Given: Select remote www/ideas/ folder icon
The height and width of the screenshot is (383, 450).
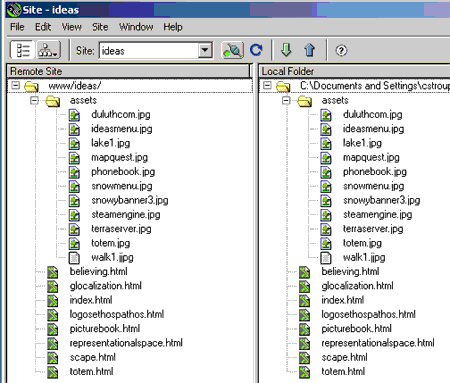Looking at the screenshot, I should click(32, 86).
